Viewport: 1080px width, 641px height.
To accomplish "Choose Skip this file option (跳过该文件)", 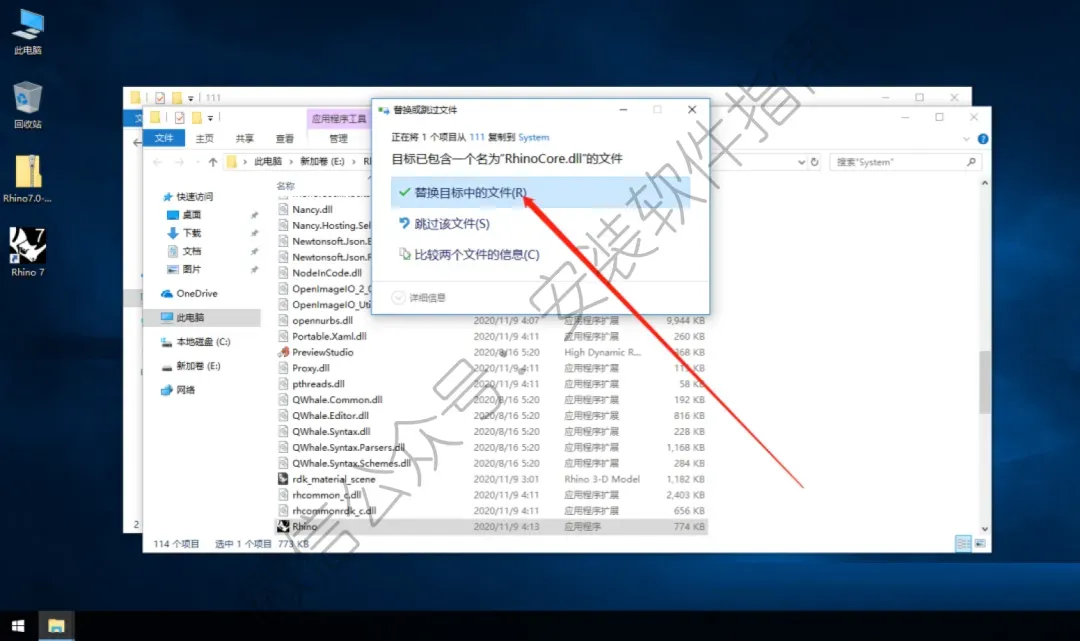I will (x=451, y=224).
